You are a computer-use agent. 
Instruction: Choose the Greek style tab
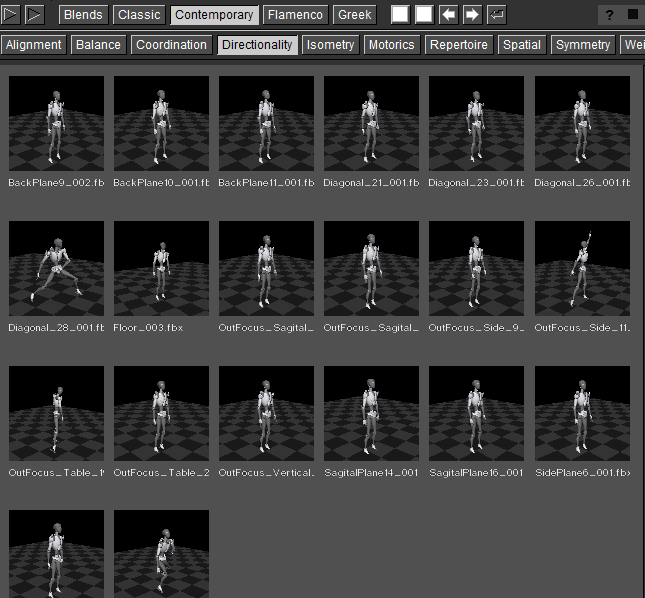[x=355, y=15]
